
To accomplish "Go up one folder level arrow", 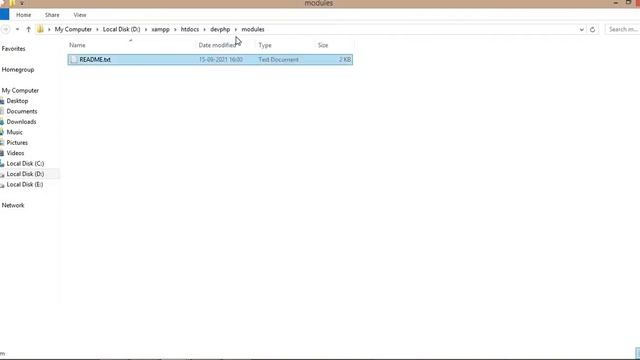I will click(x=28, y=29).
